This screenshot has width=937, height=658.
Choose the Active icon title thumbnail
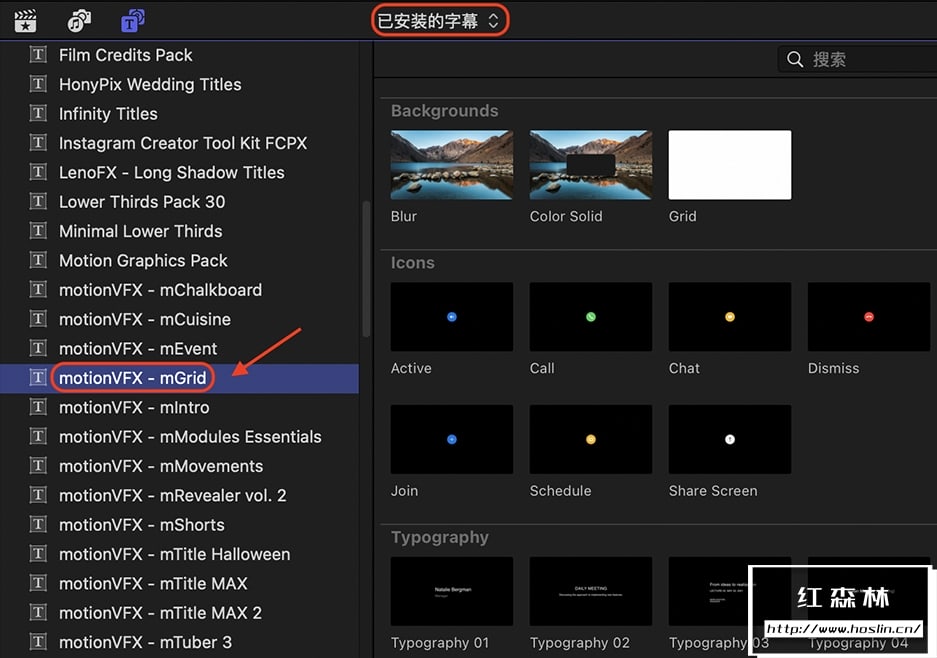click(452, 317)
